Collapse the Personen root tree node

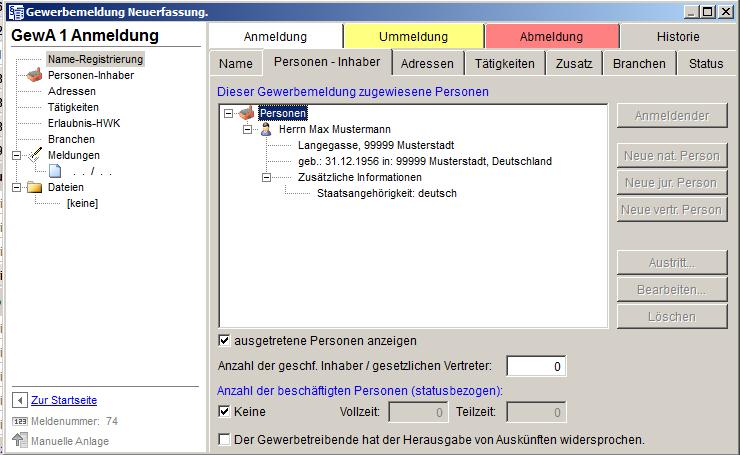click(229, 113)
